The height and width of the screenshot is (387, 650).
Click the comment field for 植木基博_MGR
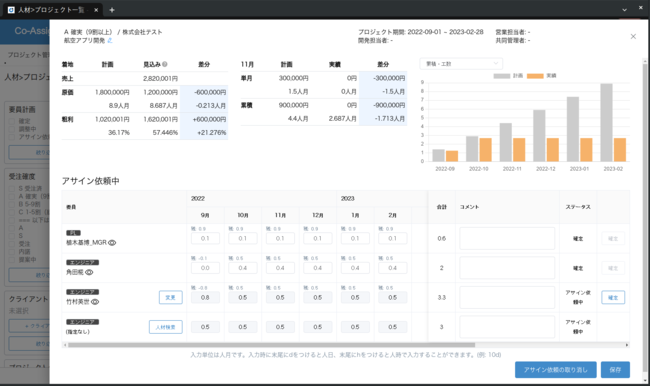[507, 238]
